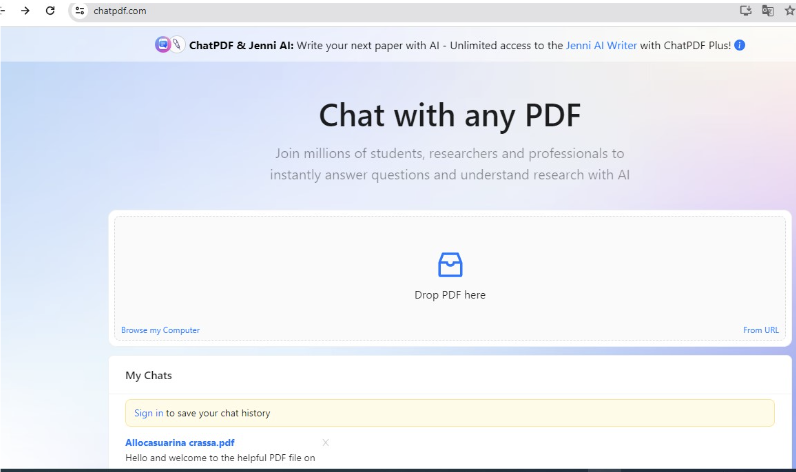Click the Drop PDF here area

pos(450,295)
